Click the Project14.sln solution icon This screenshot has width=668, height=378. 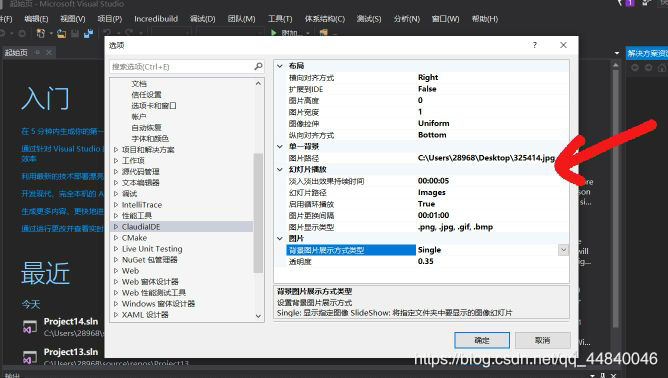30,327
